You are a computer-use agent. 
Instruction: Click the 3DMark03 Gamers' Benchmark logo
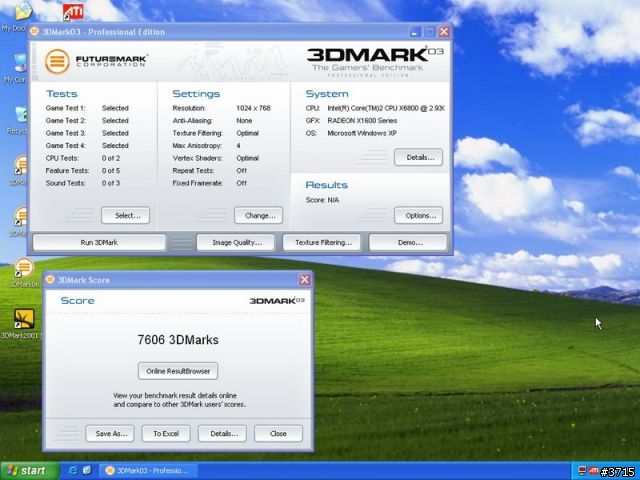pos(374,61)
